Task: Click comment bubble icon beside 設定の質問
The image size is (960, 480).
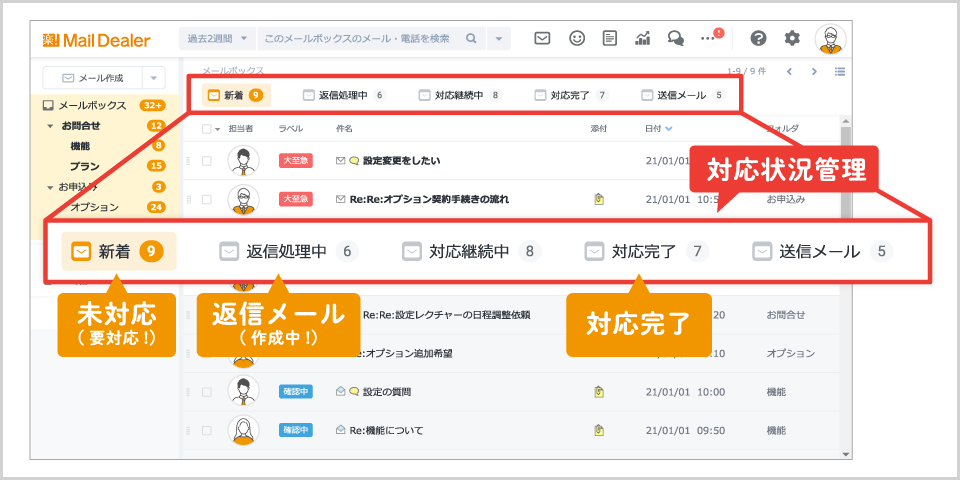Action: pos(354,392)
